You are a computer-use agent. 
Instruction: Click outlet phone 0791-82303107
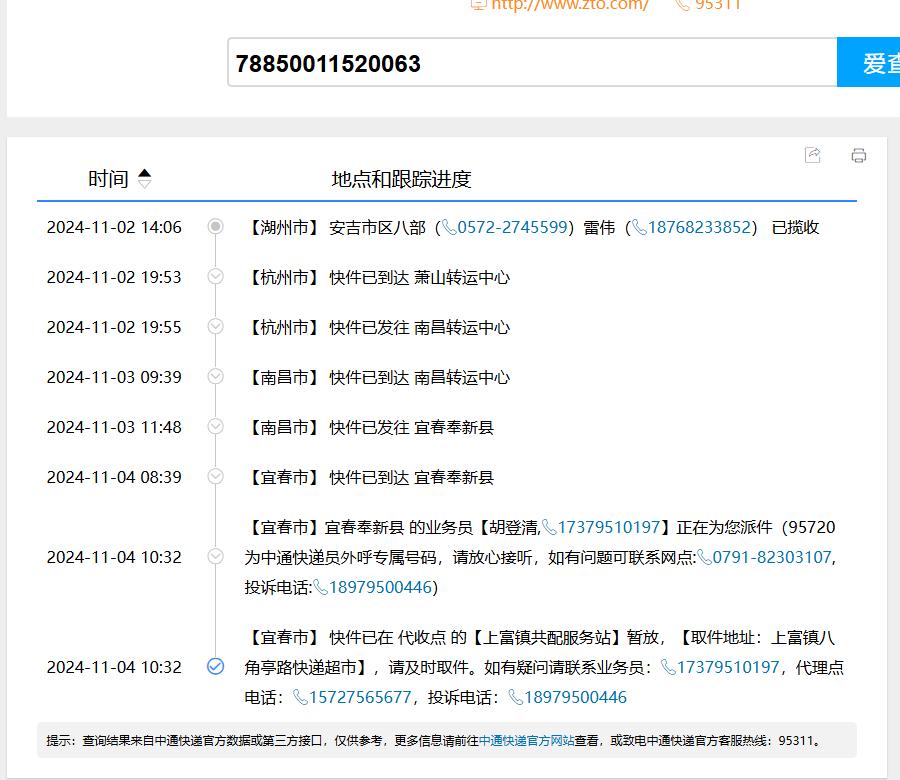(x=772, y=557)
